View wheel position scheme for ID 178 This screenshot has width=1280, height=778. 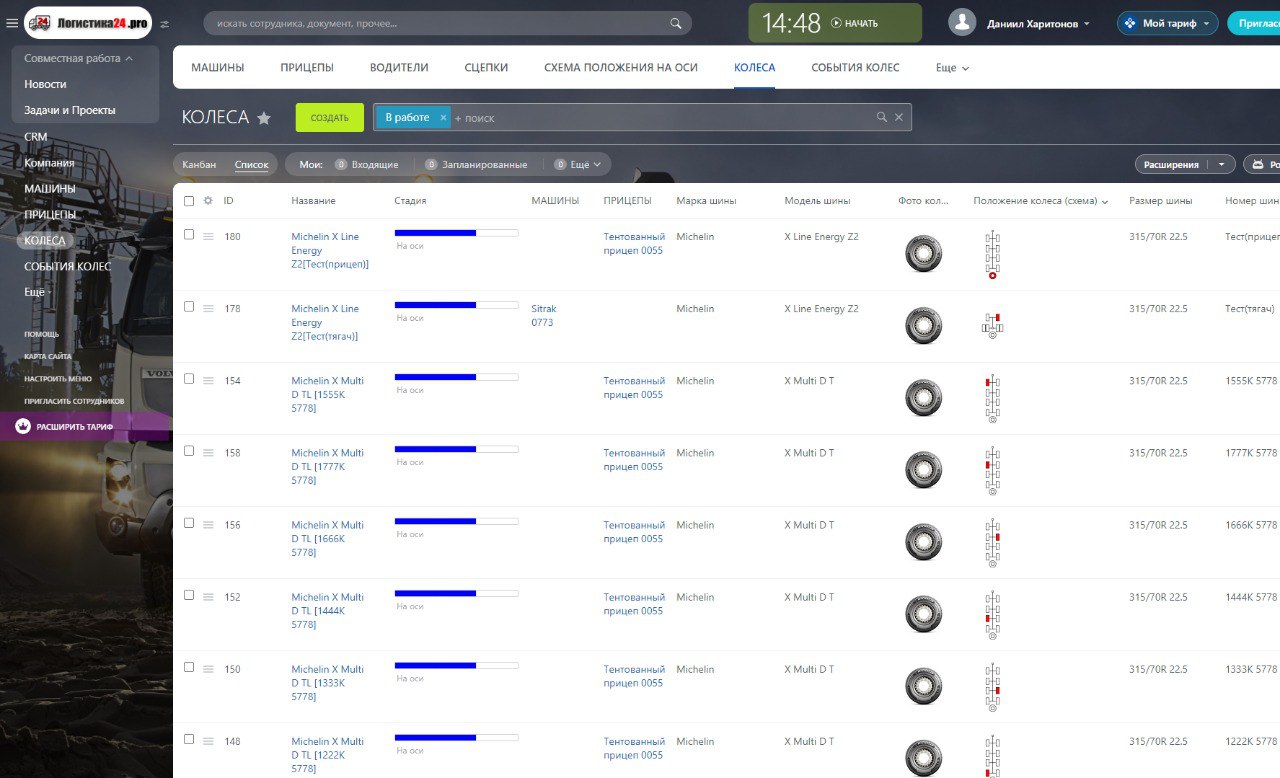point(992,324)
